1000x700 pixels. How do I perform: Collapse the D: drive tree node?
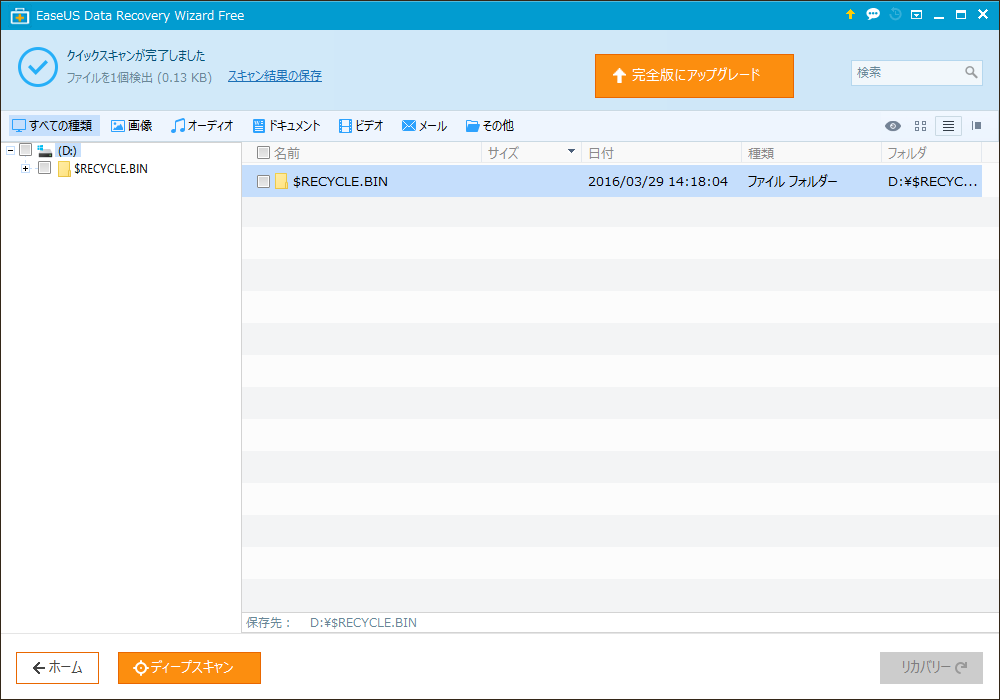tap(10, 150)
